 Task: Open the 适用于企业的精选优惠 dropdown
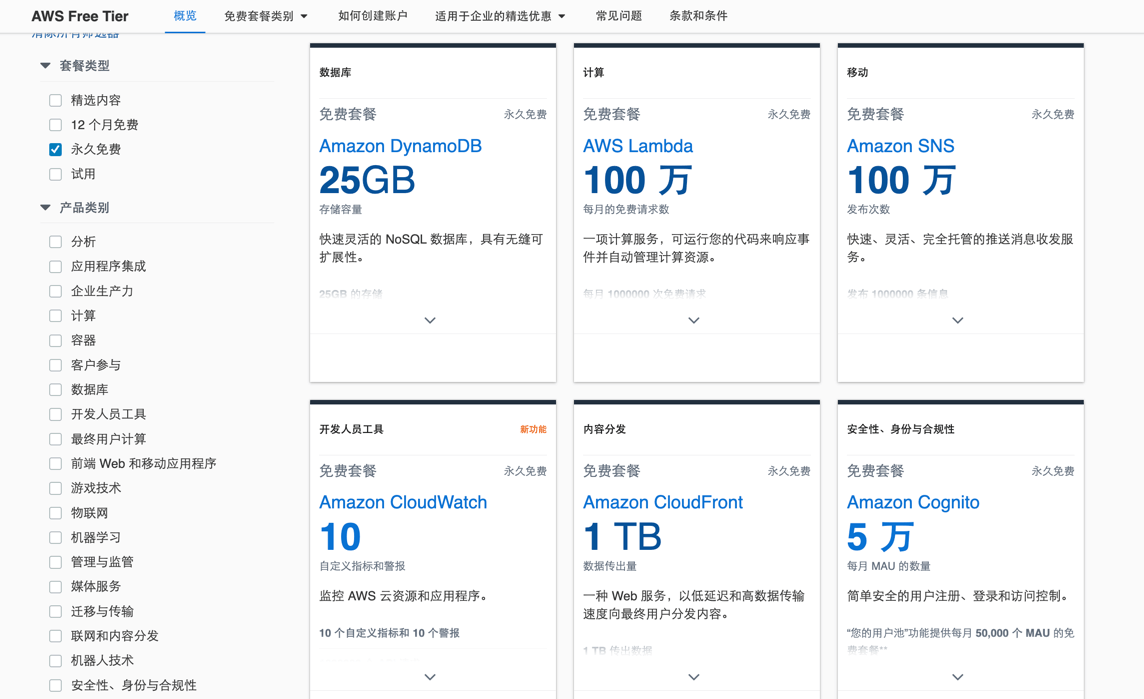(500, 16)
